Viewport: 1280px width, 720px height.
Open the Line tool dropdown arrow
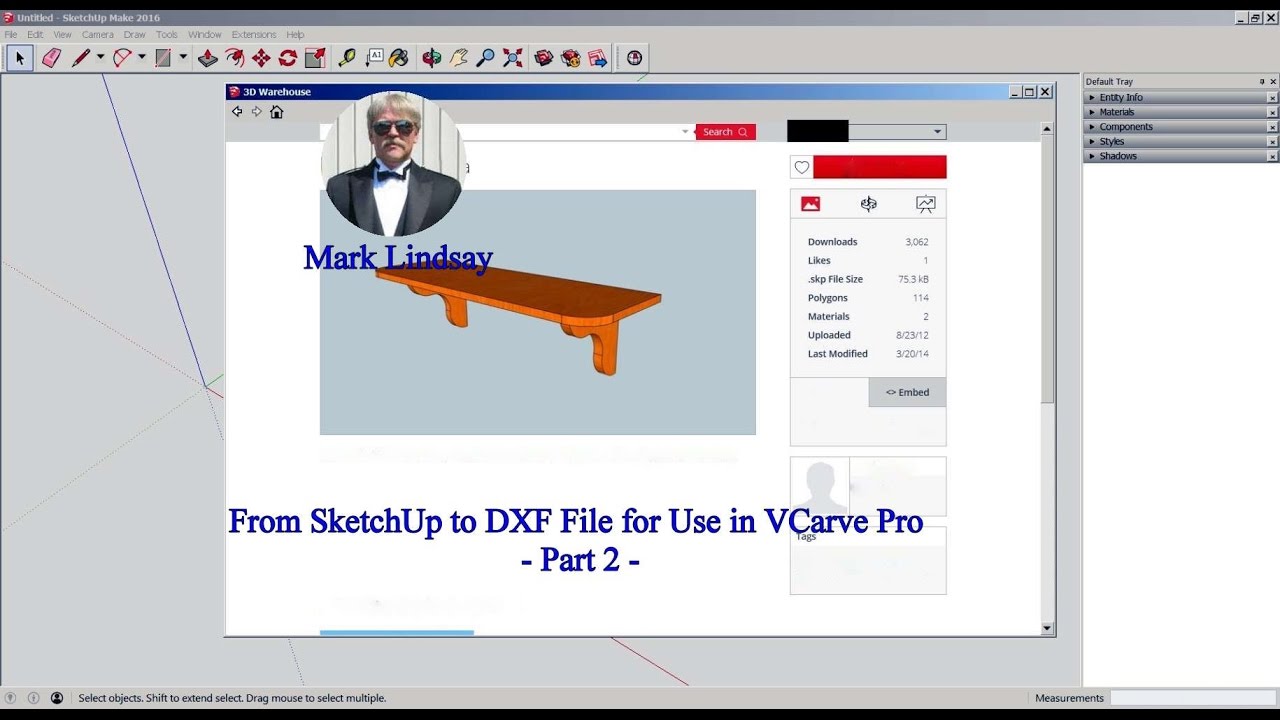(100, 58)
